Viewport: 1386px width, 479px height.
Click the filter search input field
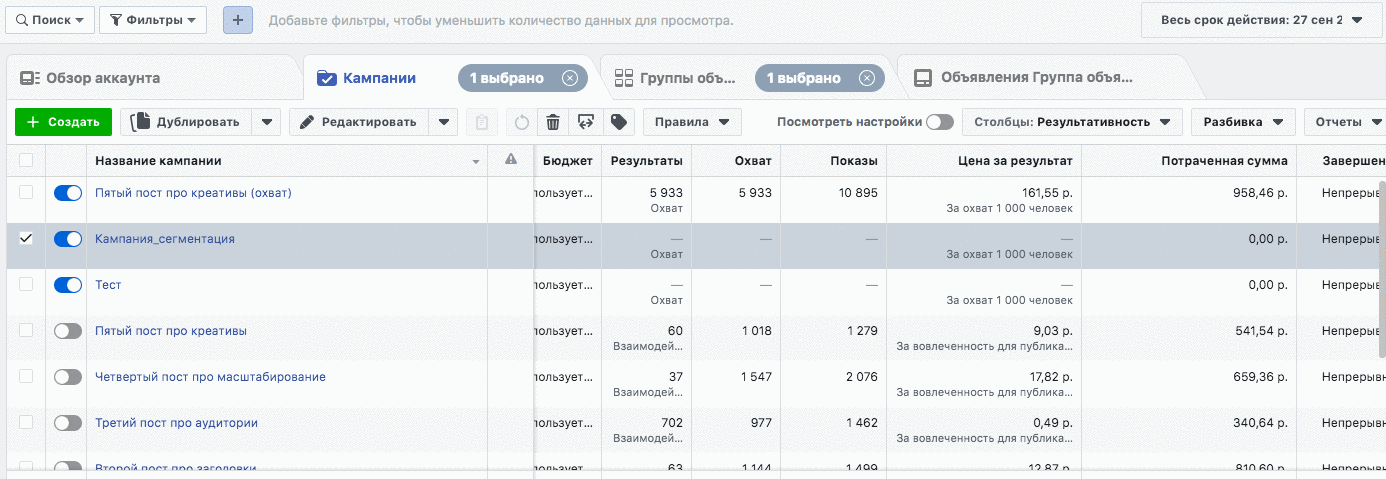coord(500,20)
